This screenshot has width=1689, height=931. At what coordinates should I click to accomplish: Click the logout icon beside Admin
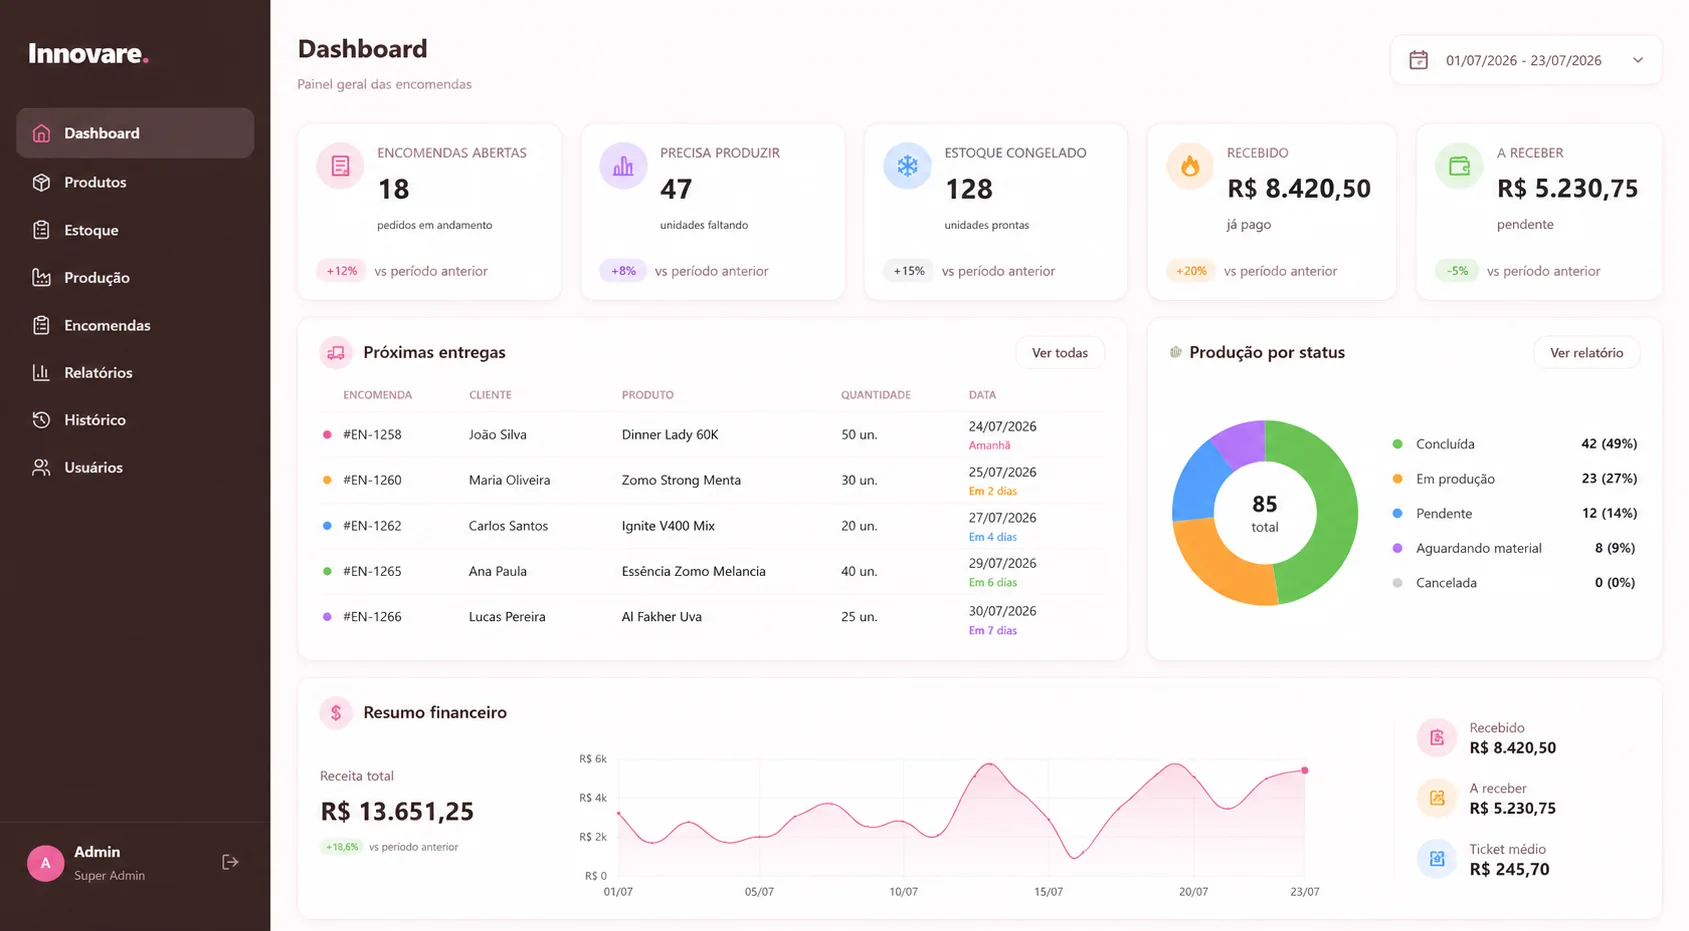(230, 862)
